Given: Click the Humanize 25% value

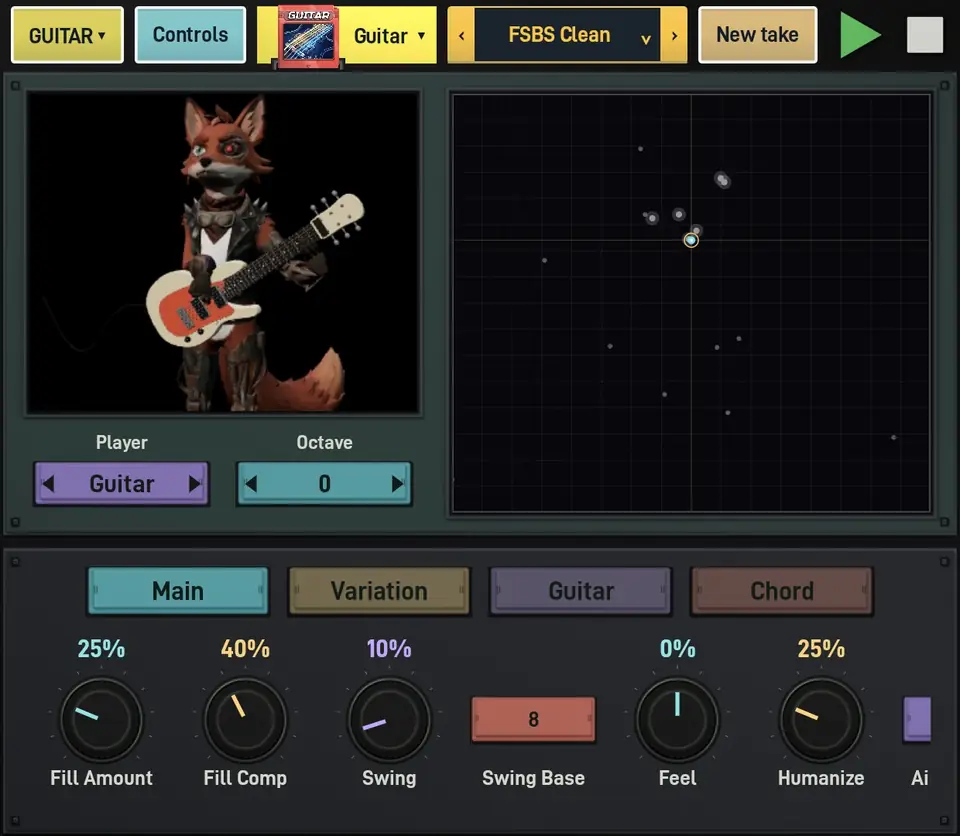Looking at the screenshot, I should (x=821, y=649).
